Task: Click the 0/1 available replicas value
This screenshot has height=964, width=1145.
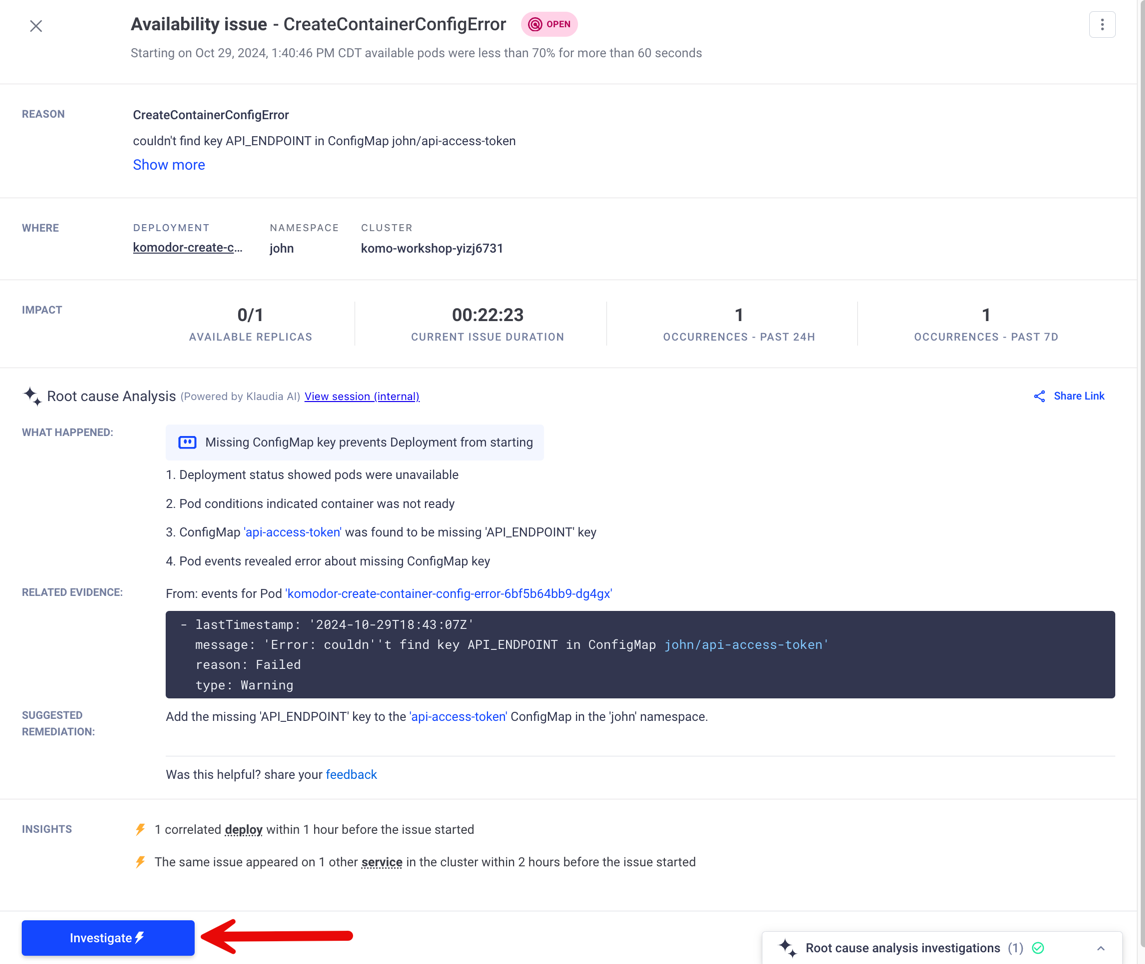Action: (x=250, y=315)
